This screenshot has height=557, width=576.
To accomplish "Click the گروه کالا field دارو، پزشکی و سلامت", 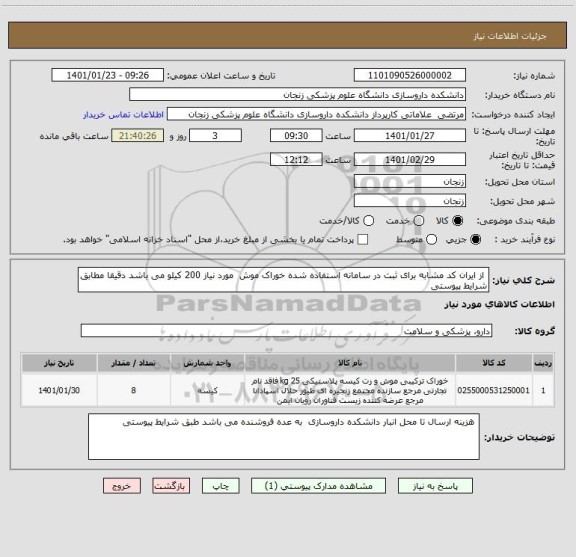I will [286, 331].
